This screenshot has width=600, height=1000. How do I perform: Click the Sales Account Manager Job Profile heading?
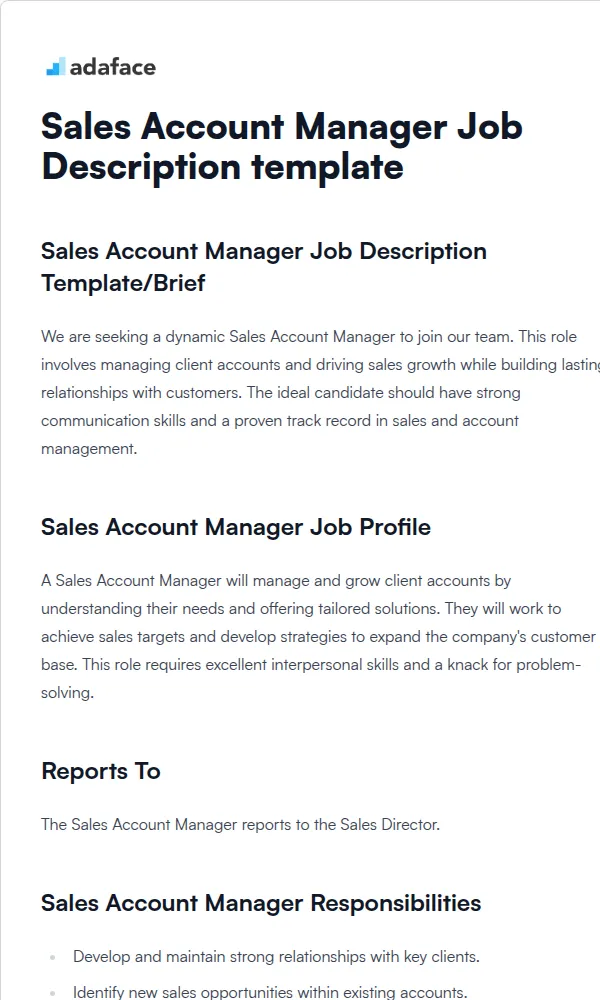(x=236, y=527)
